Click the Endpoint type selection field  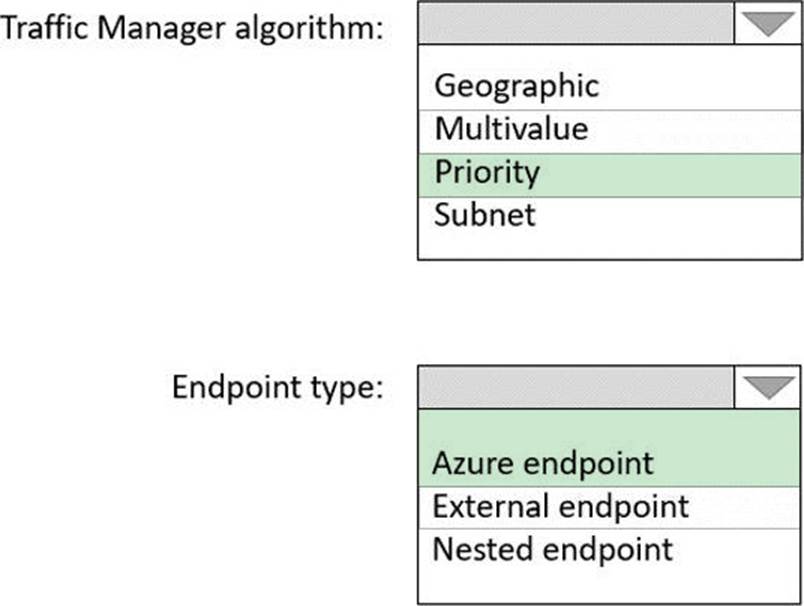[576, 387]
